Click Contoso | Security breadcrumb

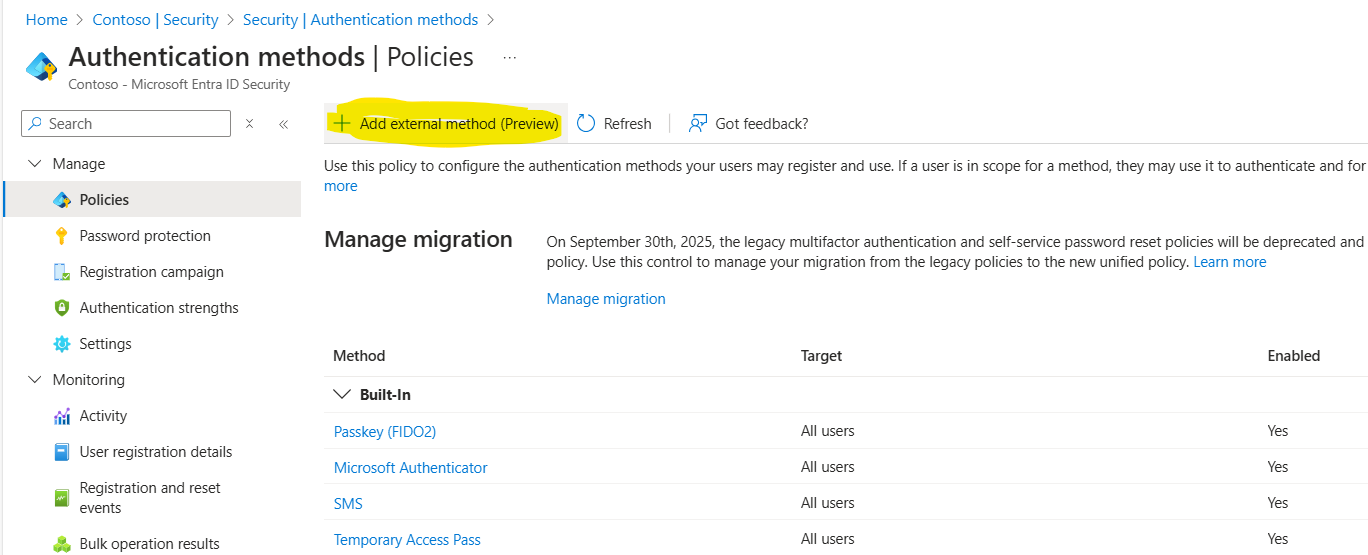pyautogui.click(x=155, y=20)
